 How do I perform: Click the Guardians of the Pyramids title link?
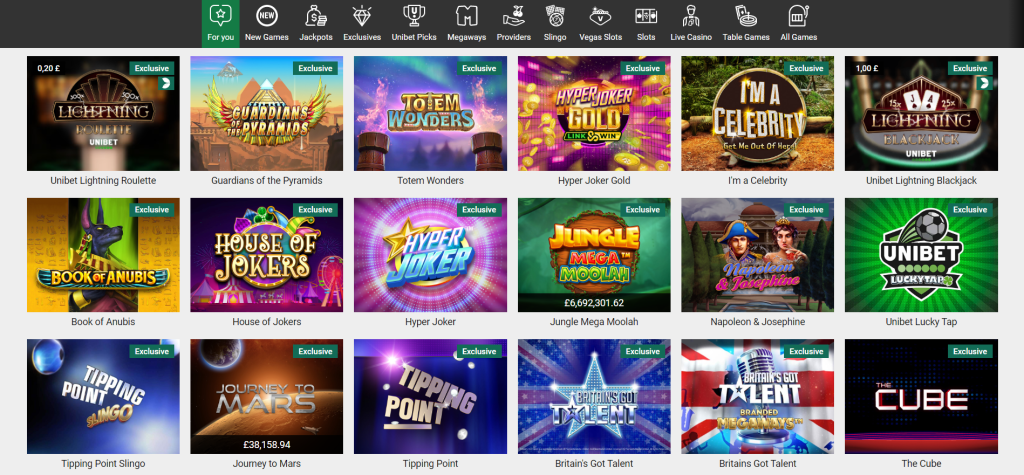[x=266, y=180]
